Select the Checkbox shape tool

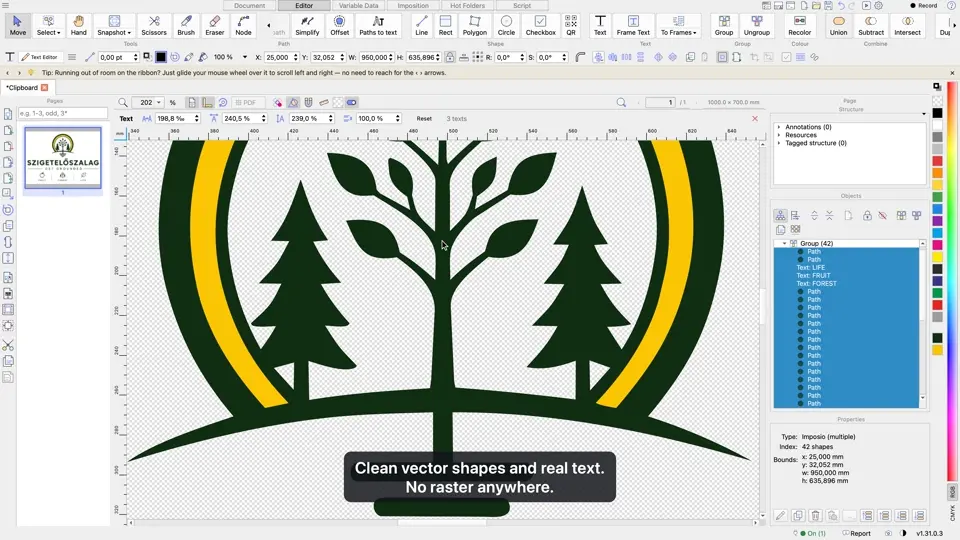pos(541,25)
